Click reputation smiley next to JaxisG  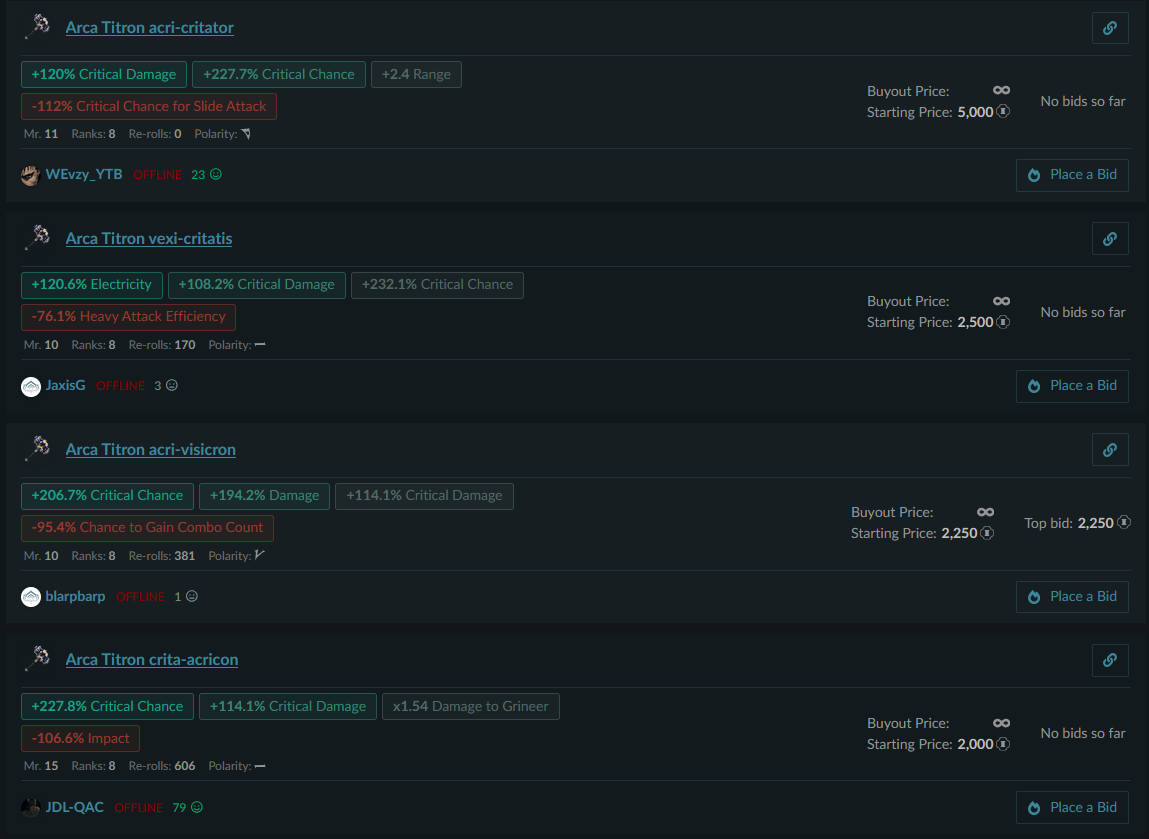[x=171, y=385]
